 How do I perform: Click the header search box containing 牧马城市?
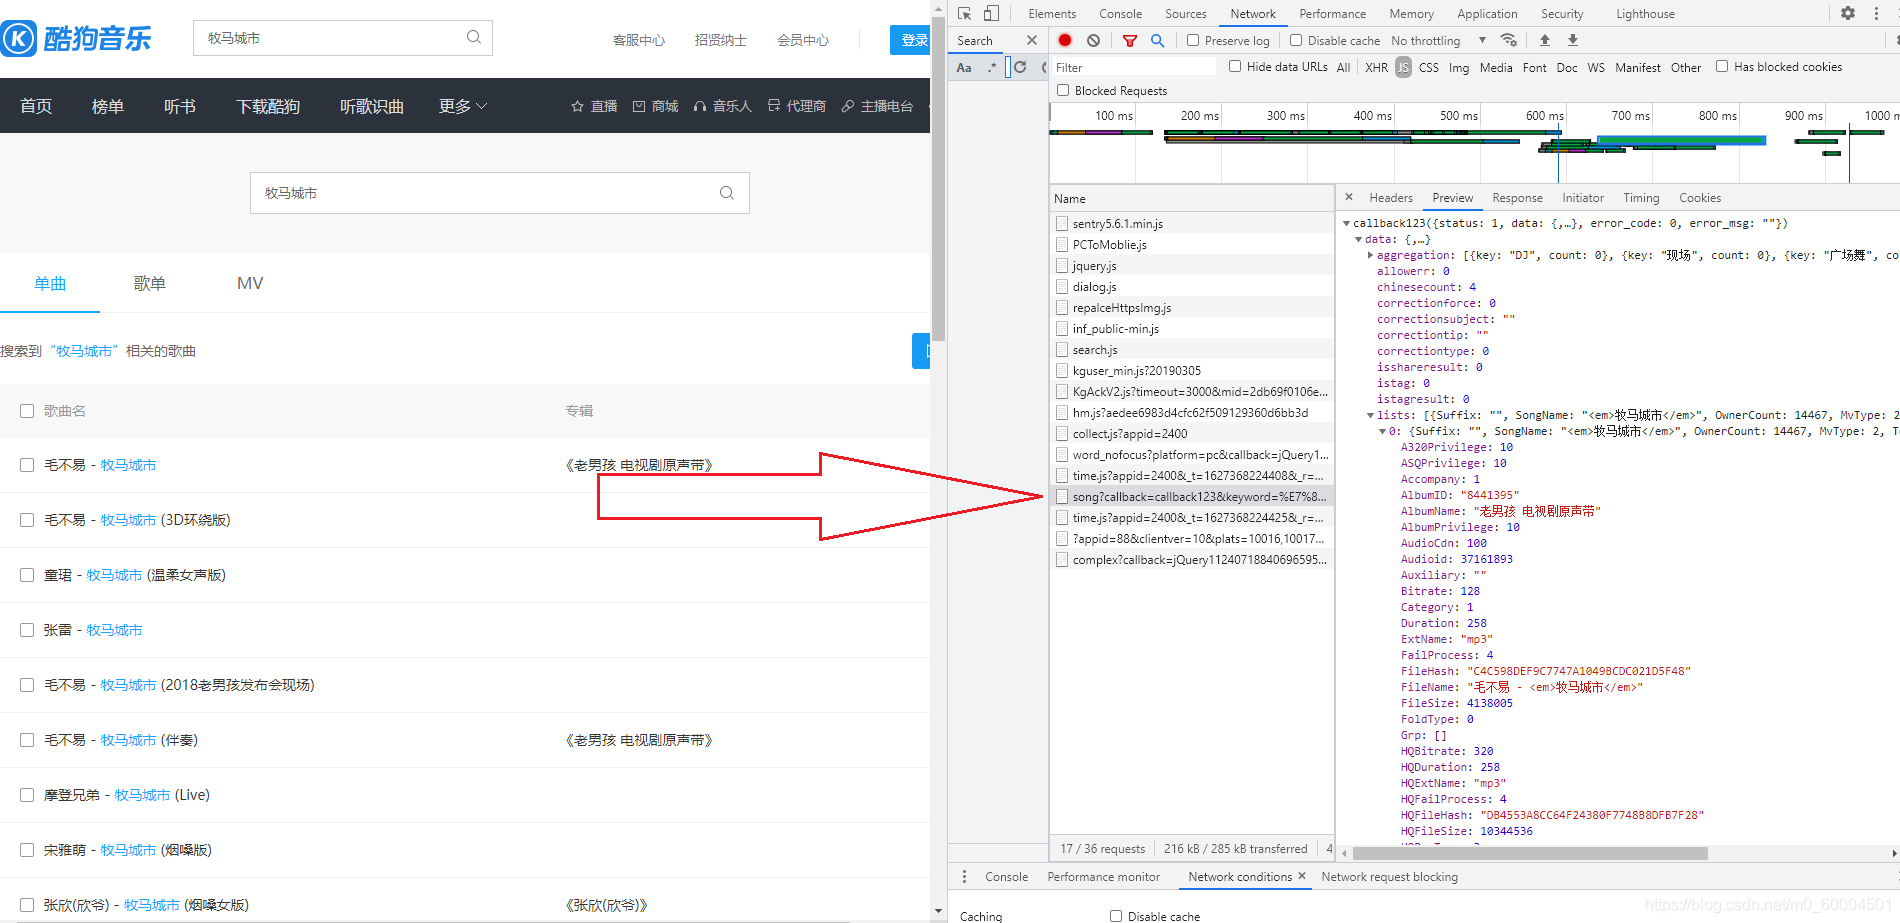342,38
